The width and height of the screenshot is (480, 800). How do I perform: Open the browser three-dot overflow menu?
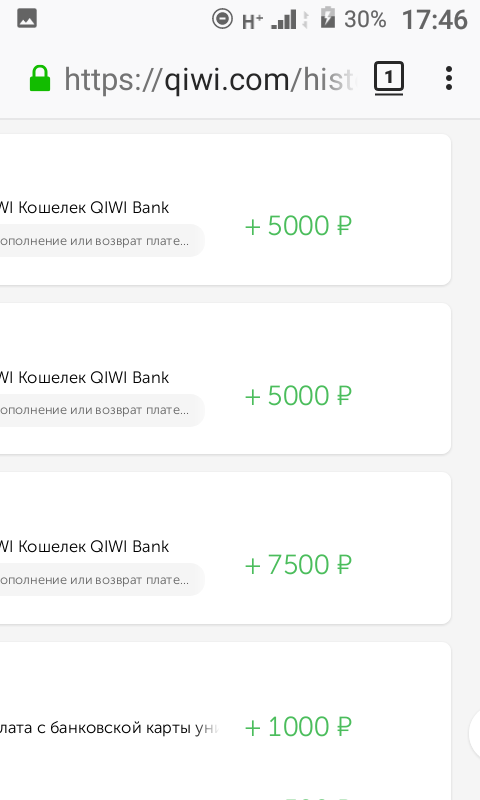tap(448, 79)
